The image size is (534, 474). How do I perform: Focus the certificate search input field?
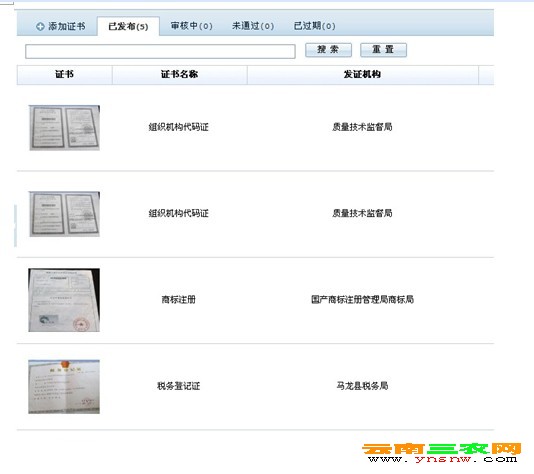point(160,51)
